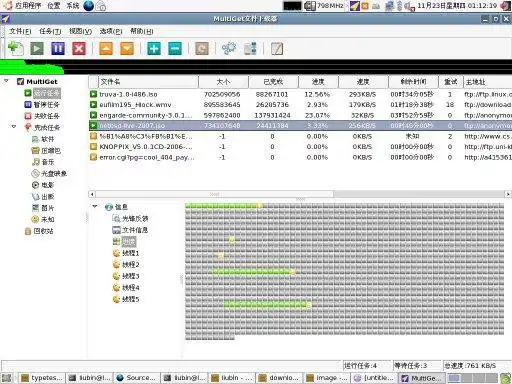512x384 pixels.
Task: Sort by the 大小 size column header
Action: [223, 82]
